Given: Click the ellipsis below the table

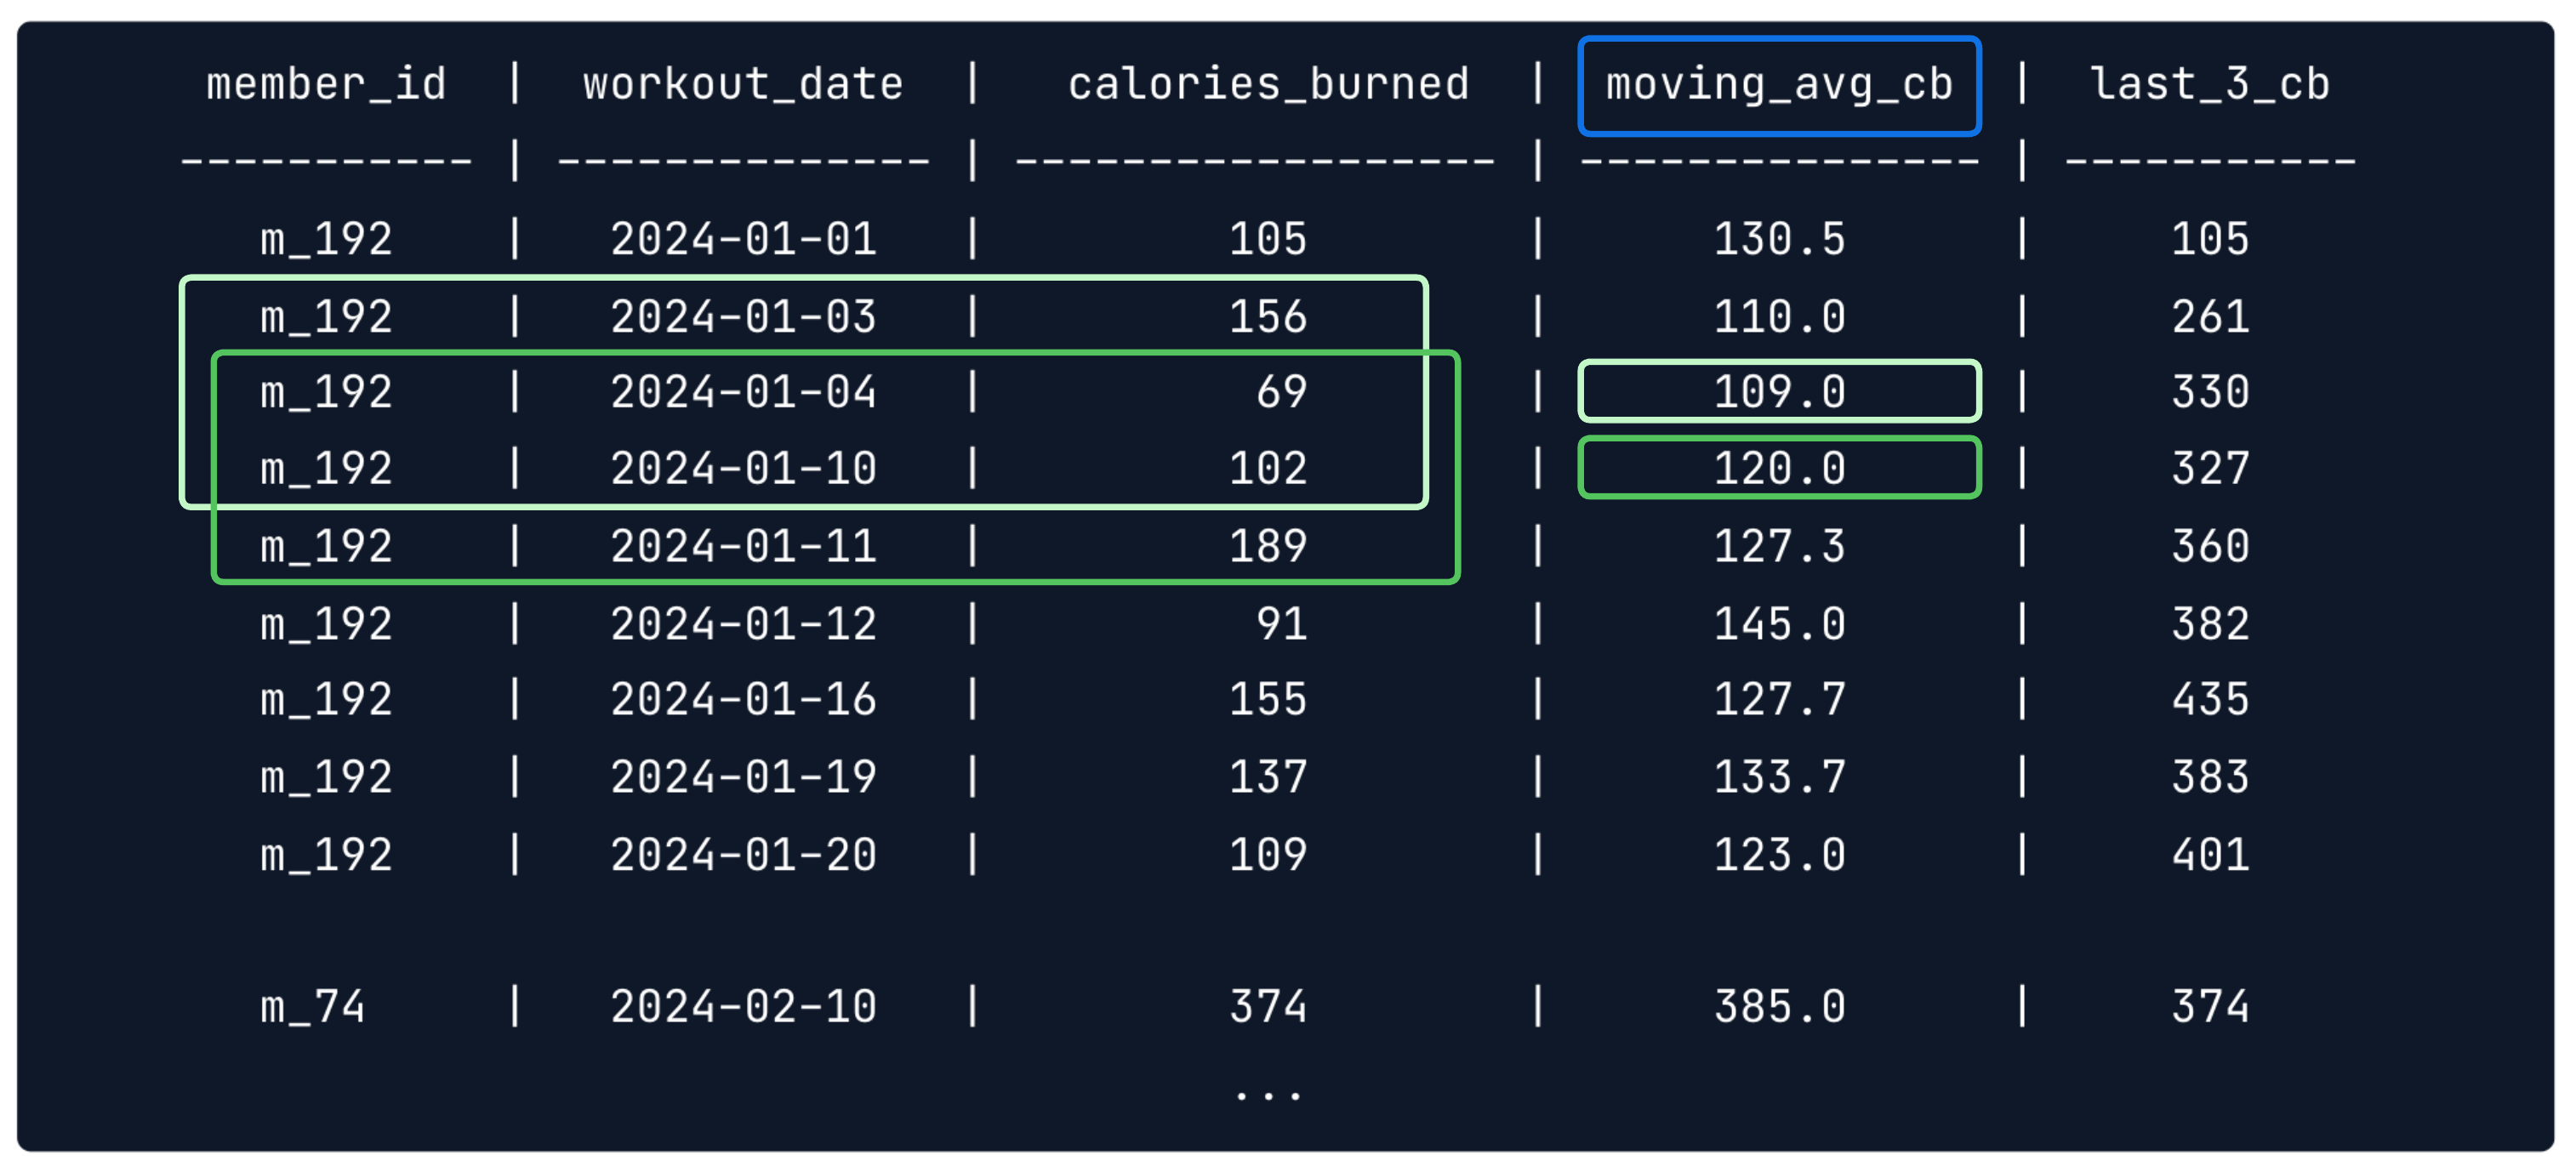Looking at the screenshot, I should pyautogui.click(x=1268, y=1096).
